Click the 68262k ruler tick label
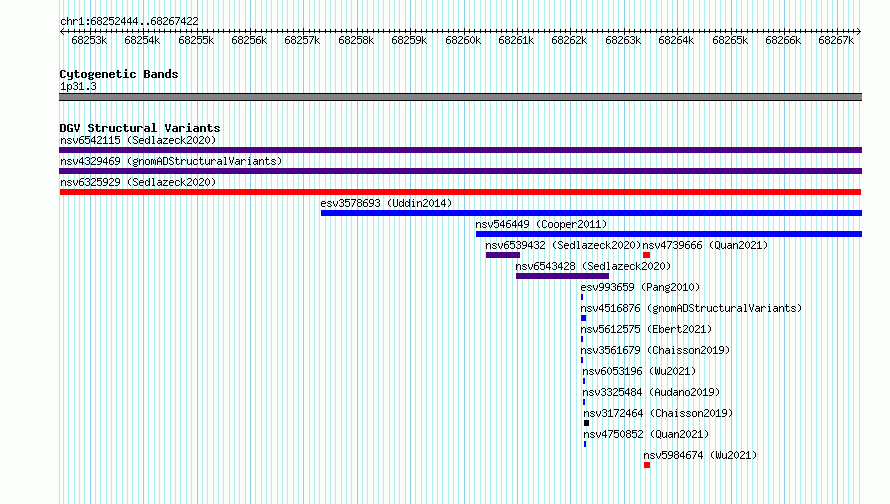 click(569, 41)
